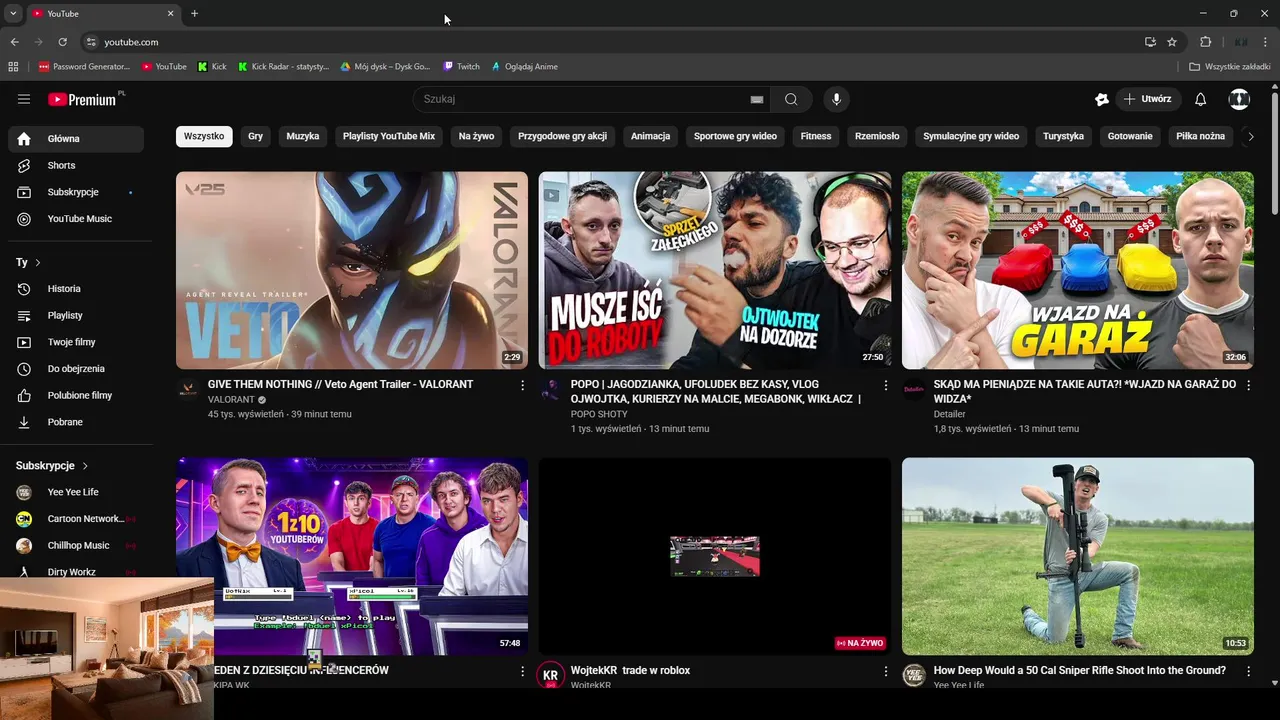The height and width of the screenshot is (720, 1280).
Task: Open Subskrypcje in the sidebar
Action: tap(76, 192)
